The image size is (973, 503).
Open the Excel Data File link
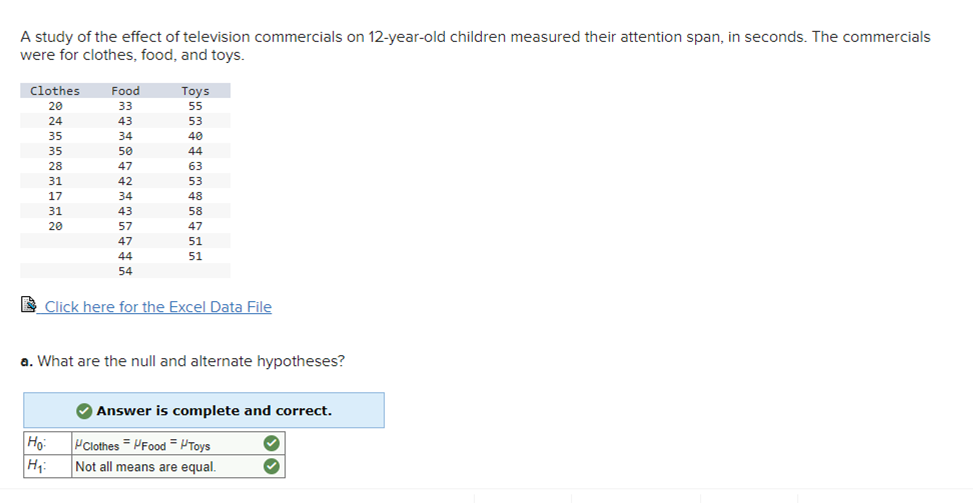click(158, 307)
